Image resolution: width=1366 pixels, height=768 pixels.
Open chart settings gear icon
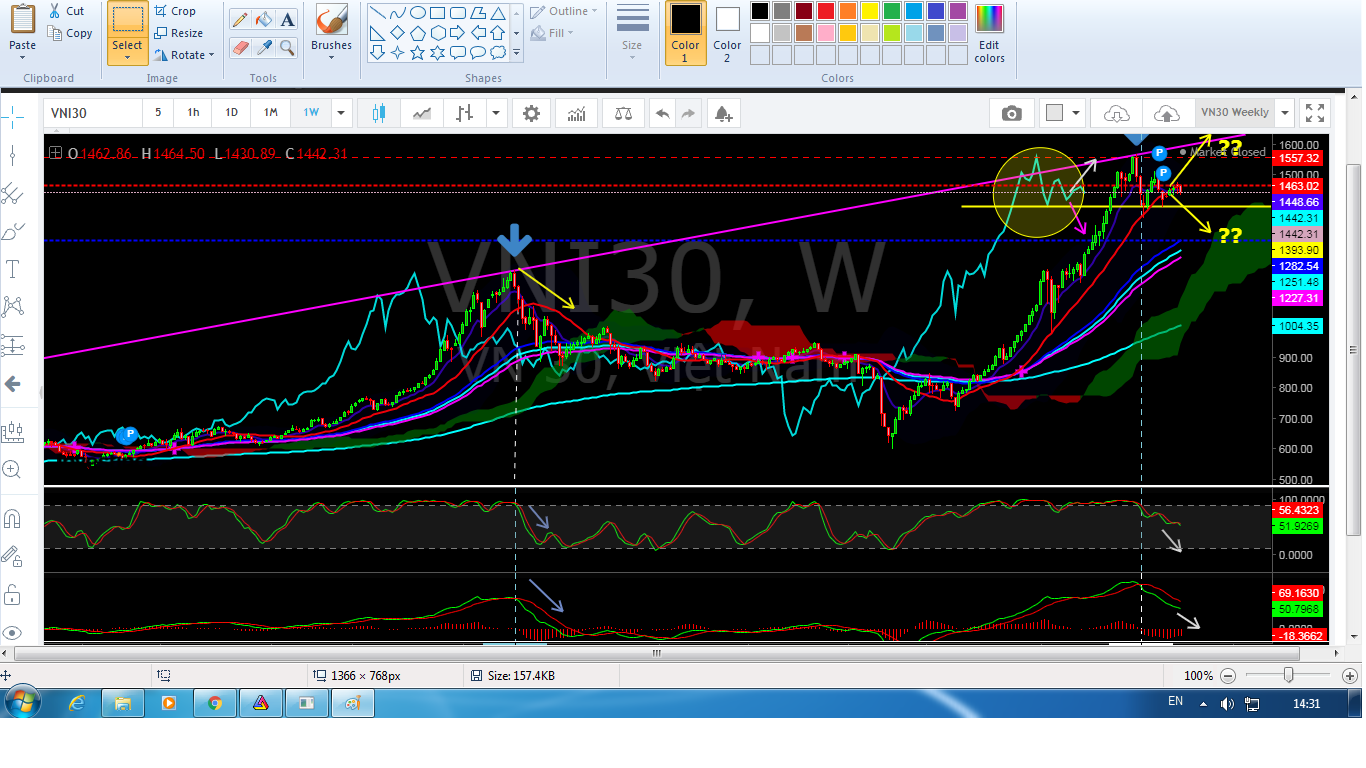click(532, 113)
